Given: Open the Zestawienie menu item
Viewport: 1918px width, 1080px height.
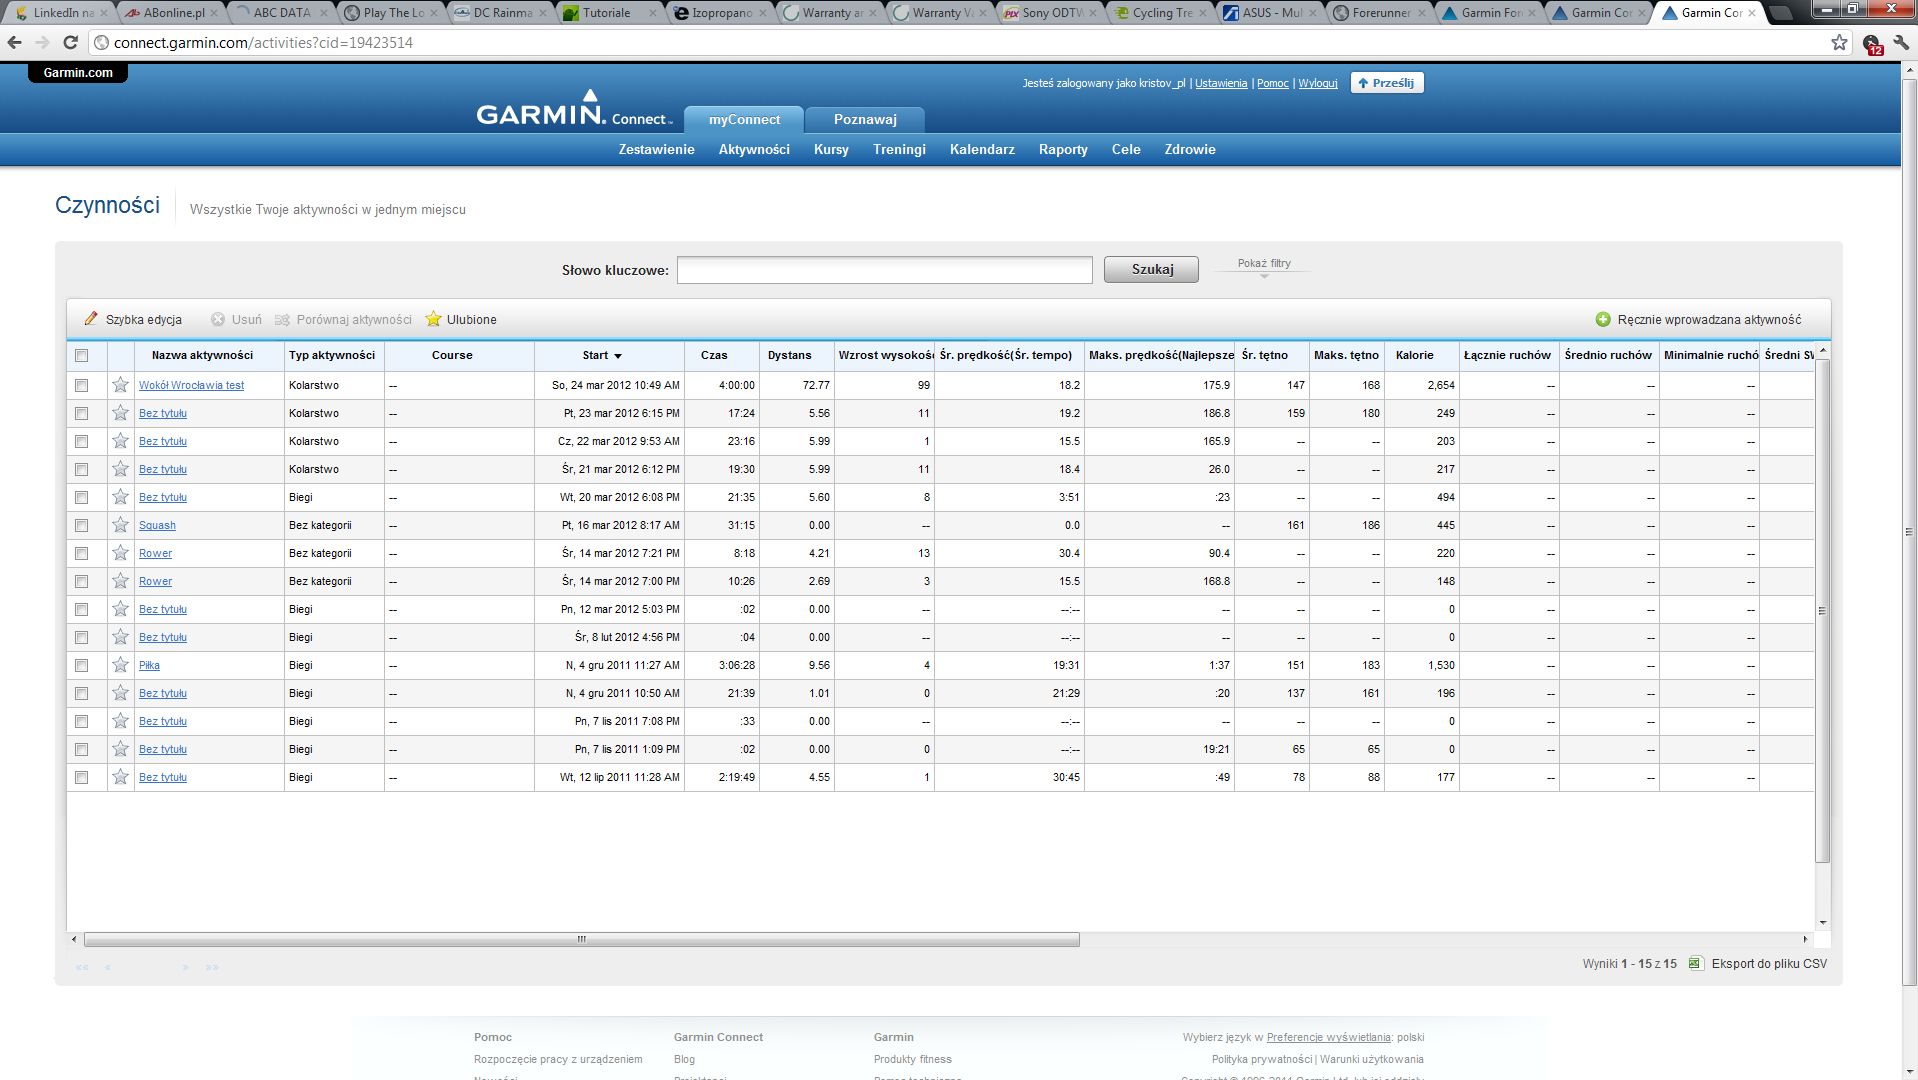Looking at the screenshot, I should [656, 149].
